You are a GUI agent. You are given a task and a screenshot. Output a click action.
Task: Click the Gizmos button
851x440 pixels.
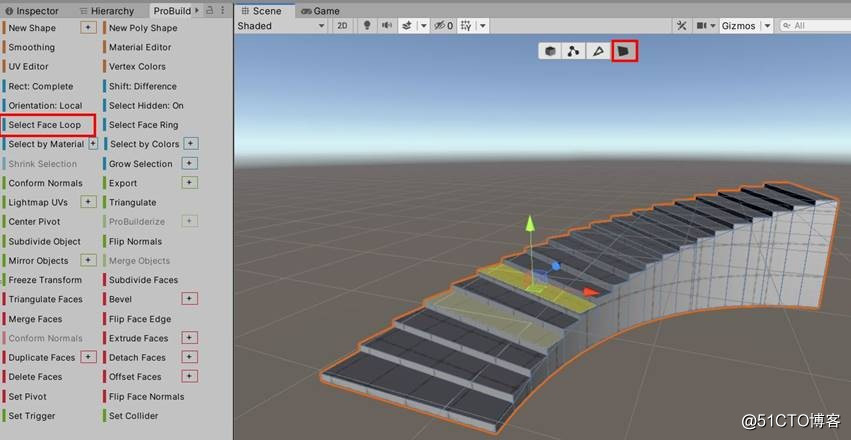(738, 25)
